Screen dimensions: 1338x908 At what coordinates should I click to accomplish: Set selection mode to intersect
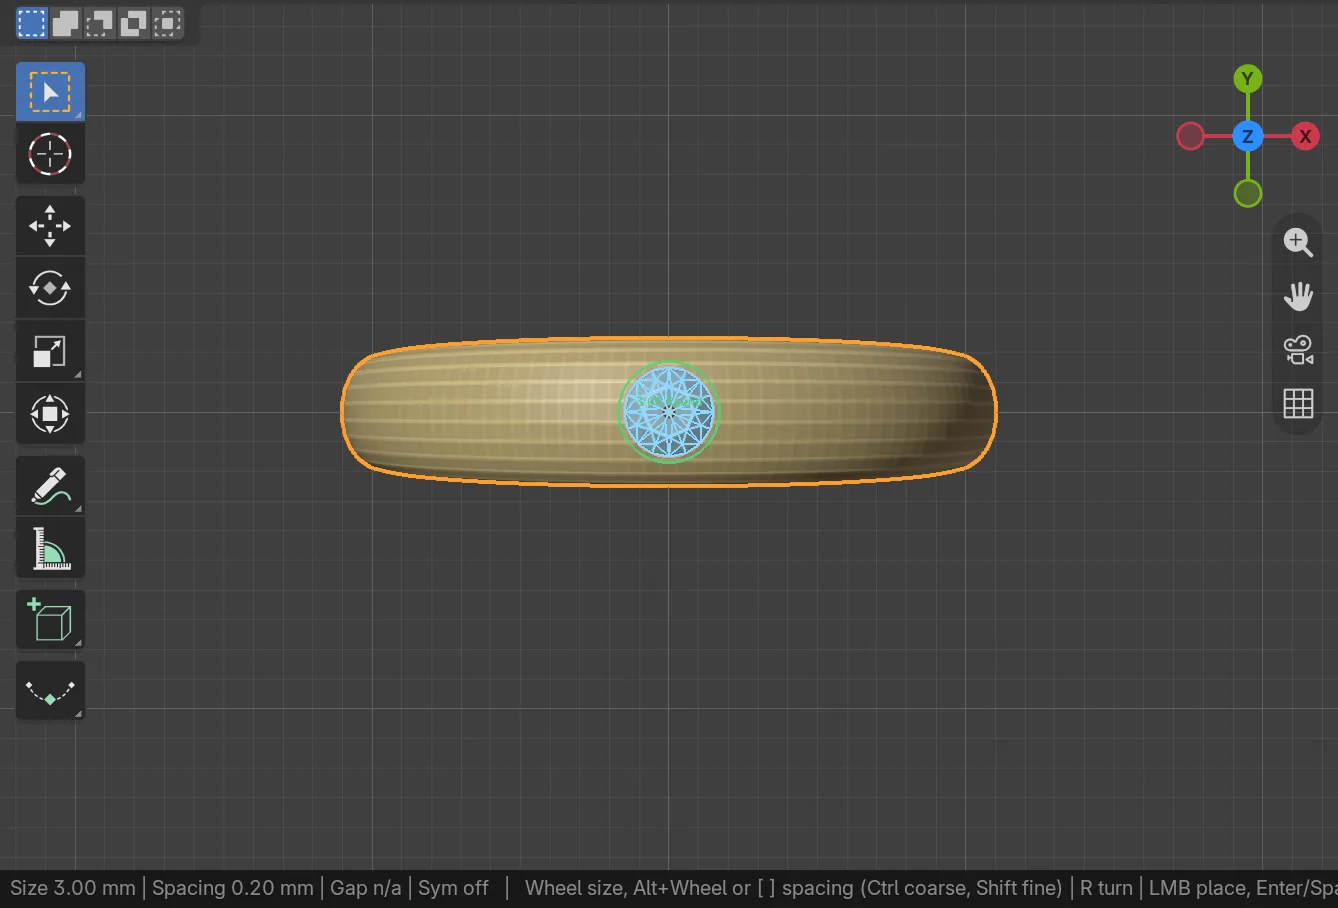pyautogui.click(x=167, y=23)
